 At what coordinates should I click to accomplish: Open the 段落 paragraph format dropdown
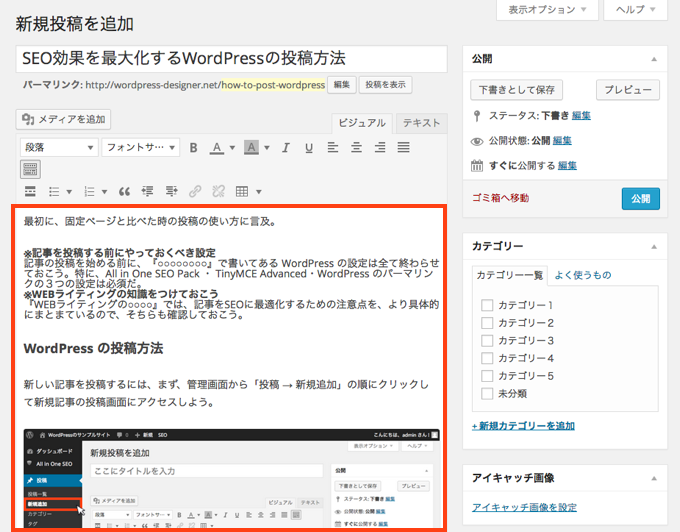point(59,147)
